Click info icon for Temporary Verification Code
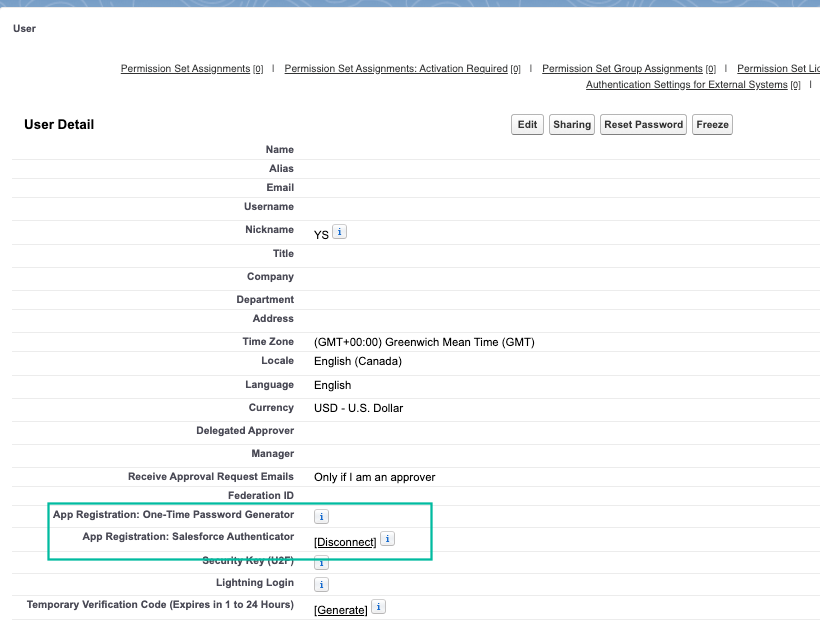The width and height of the screenshot is (820, 634). tap(378, 607)
